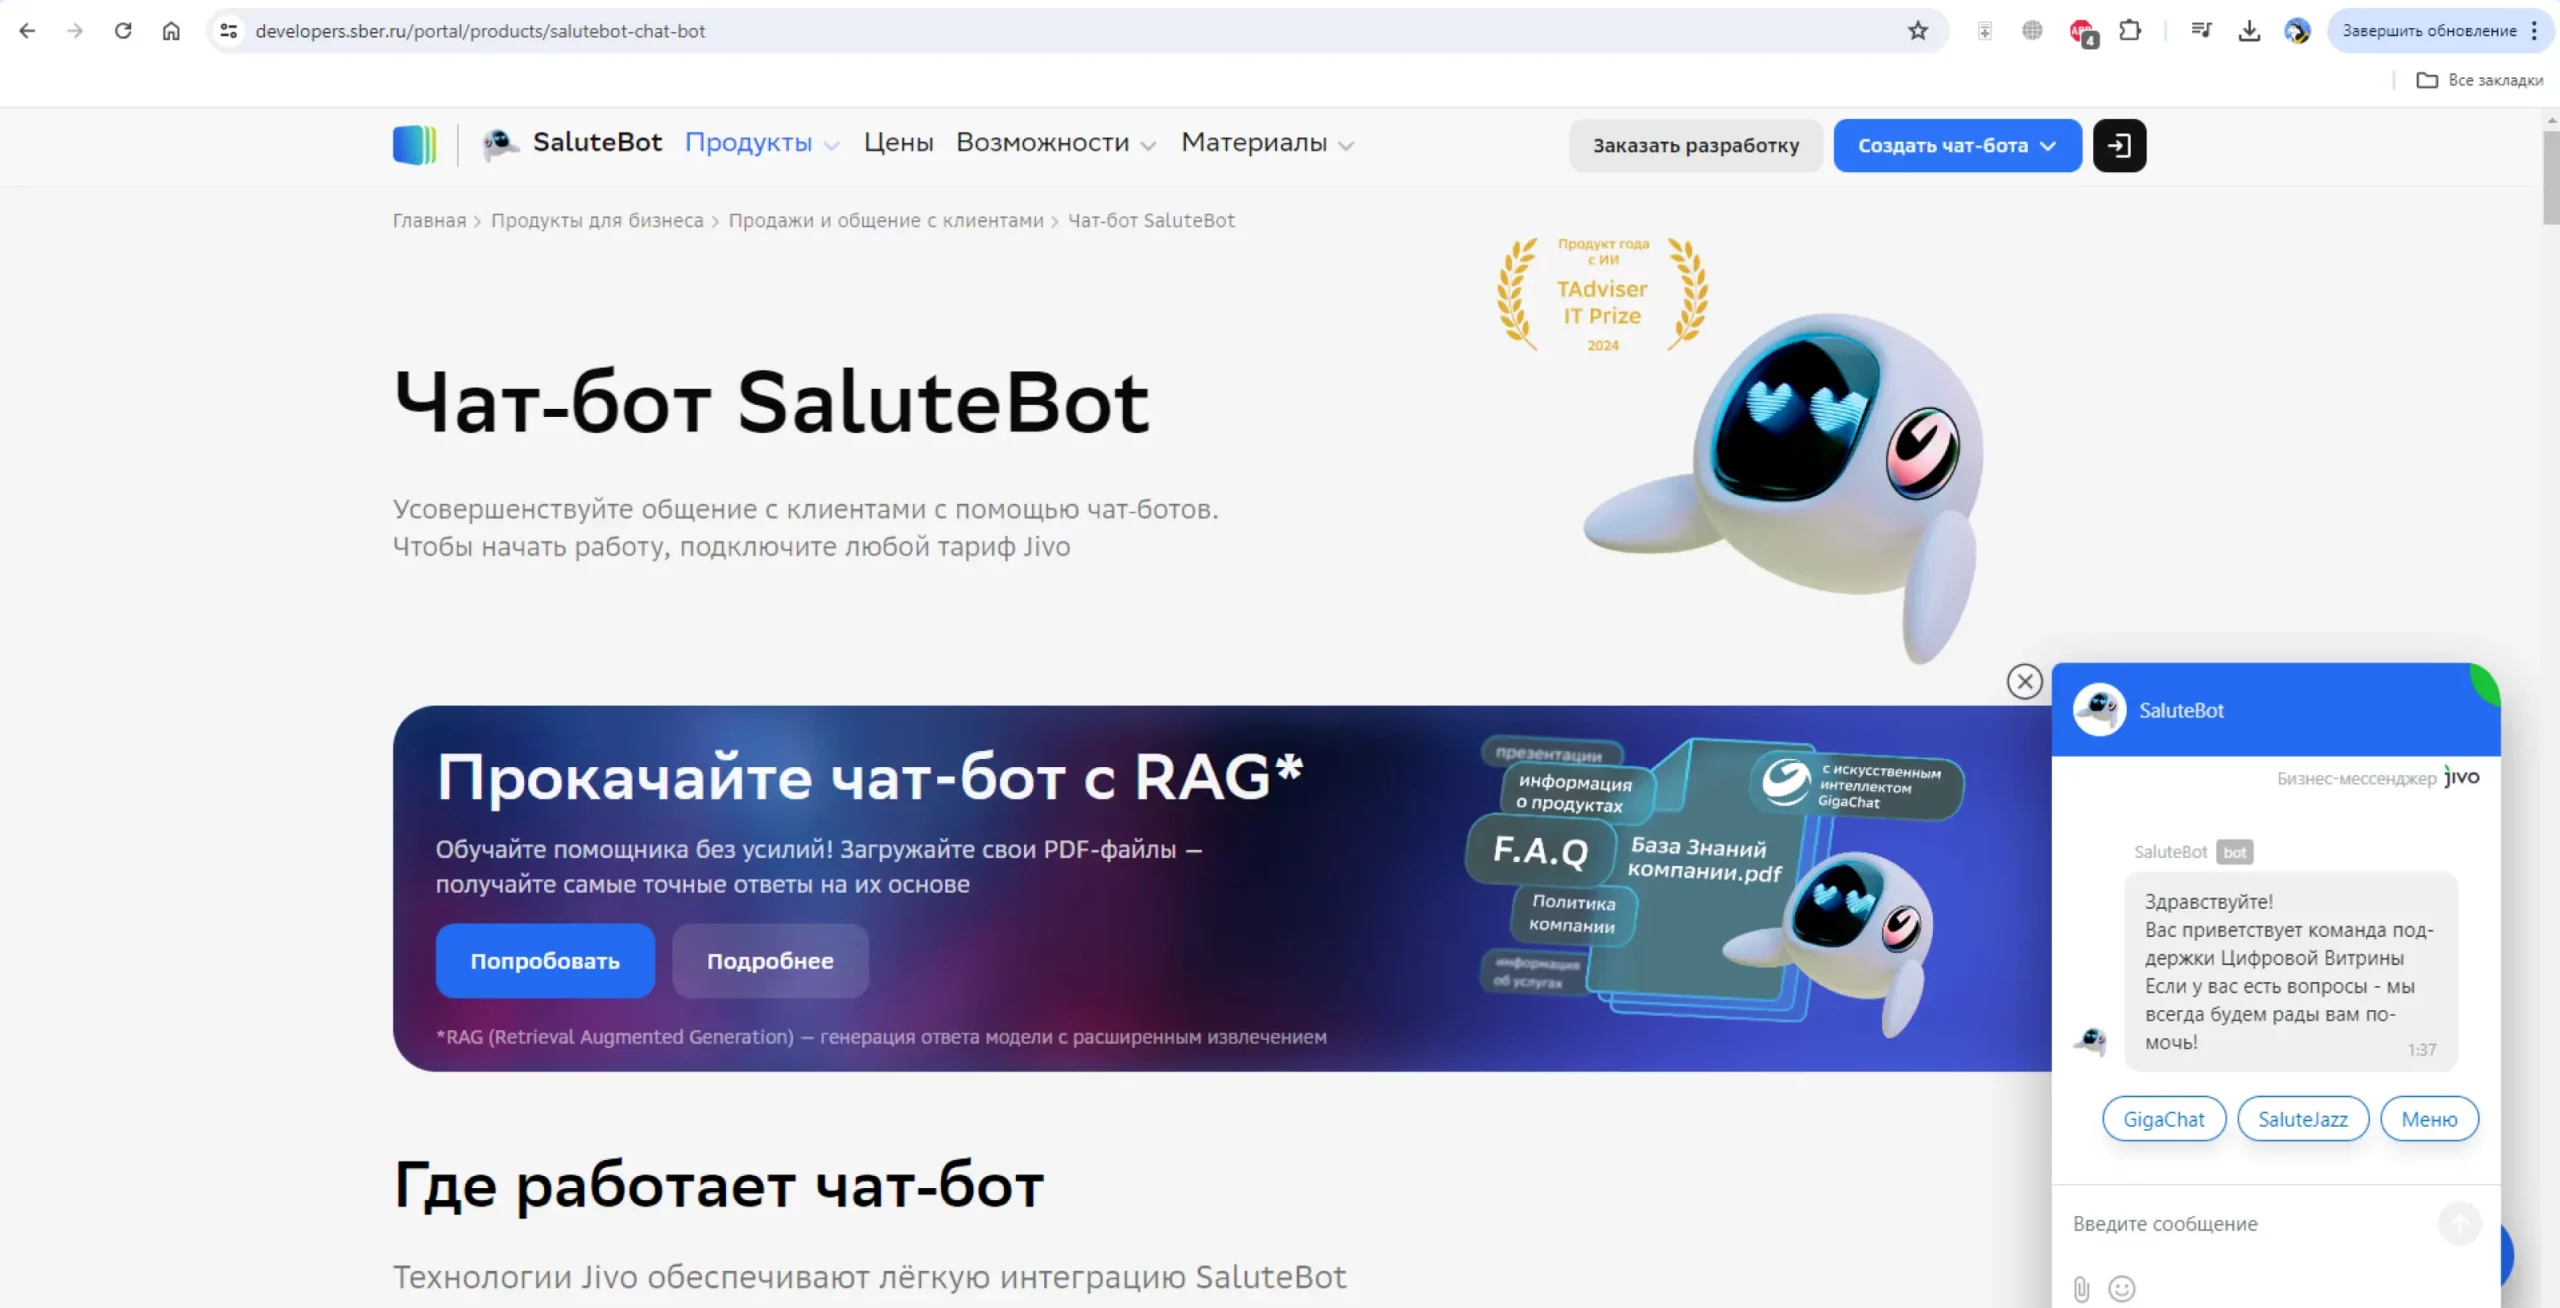Open the browser extensions puzzle icon
This screenshot has width=2560, height=1308.
[2130, 31]
